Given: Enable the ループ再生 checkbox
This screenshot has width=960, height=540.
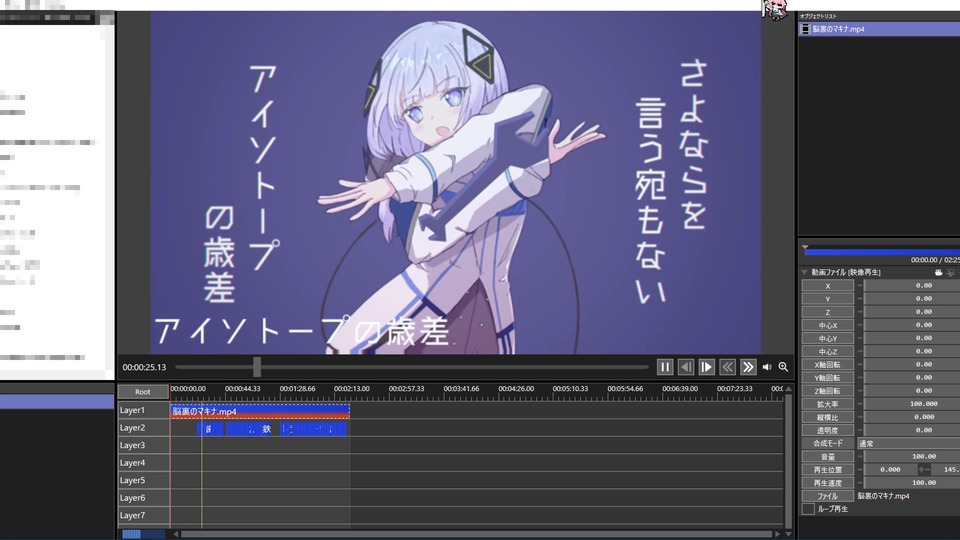Looking at the screenshot, I should 808,509.
